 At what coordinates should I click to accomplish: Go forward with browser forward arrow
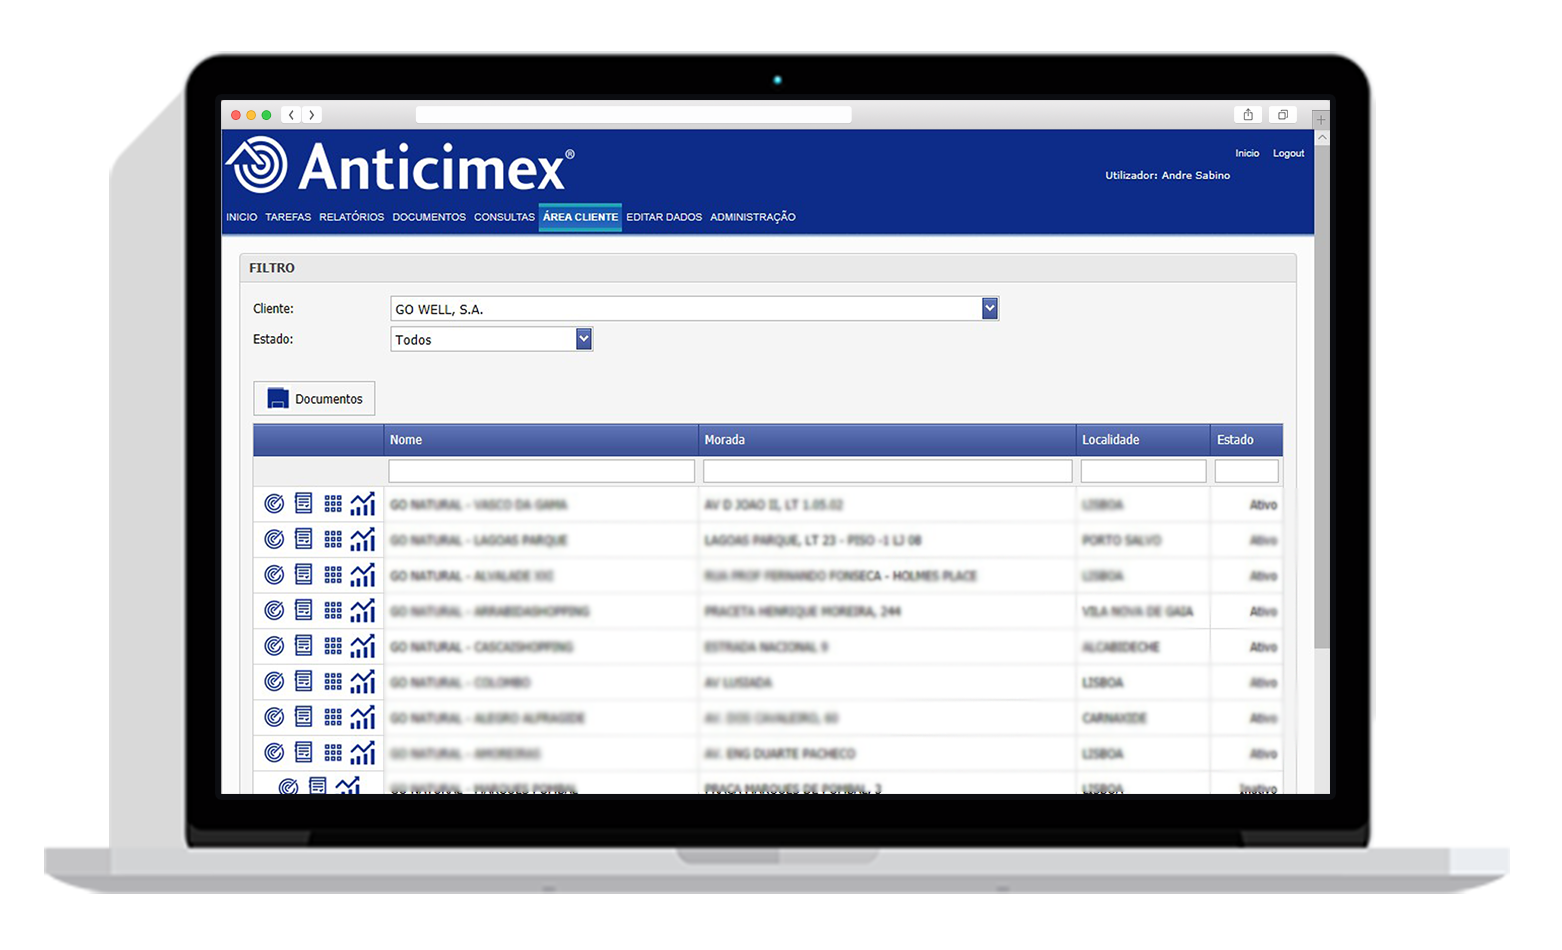tap(312, 115)
